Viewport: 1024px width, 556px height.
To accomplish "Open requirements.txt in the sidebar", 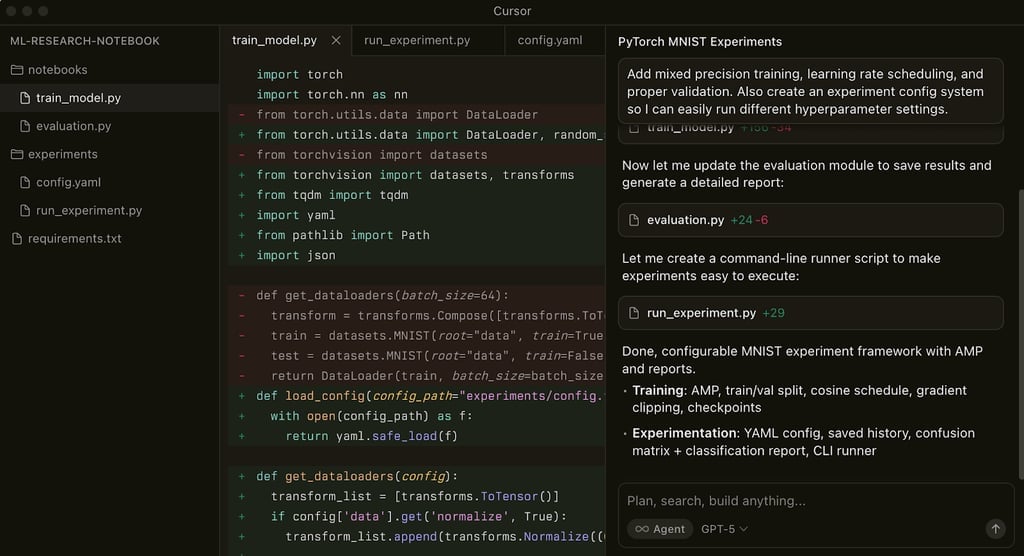I will point(109,238).
